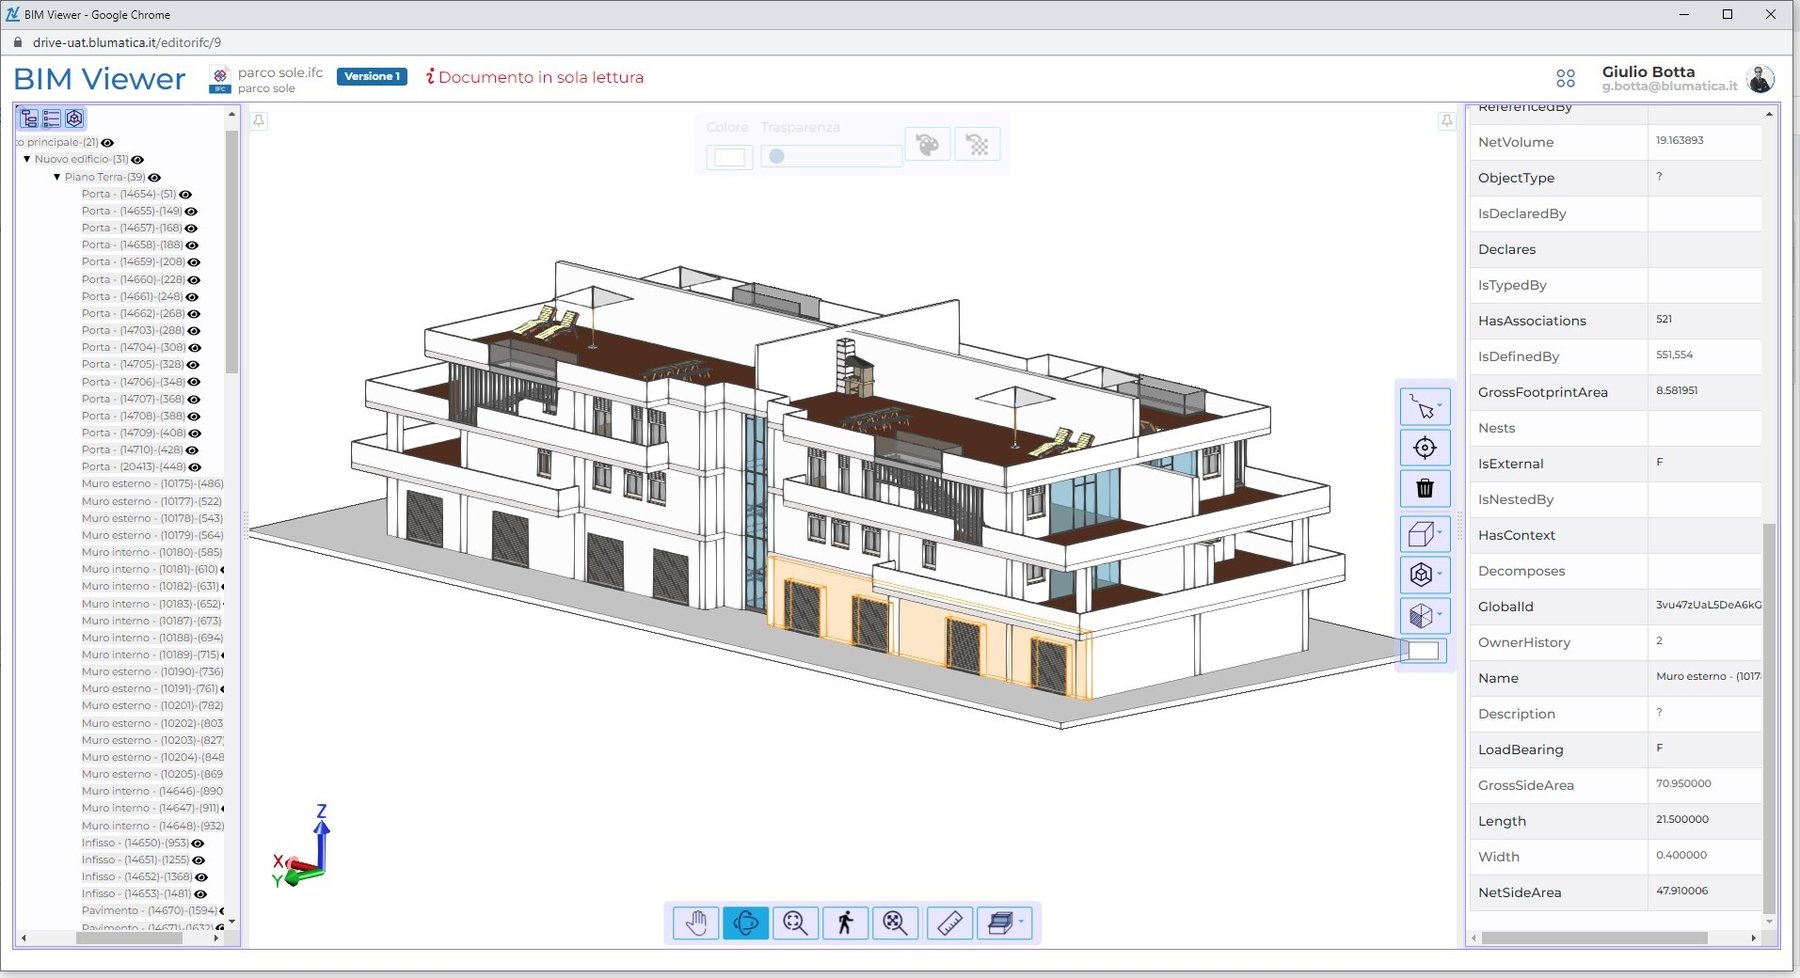
Task: Click the parco sole.ifc file name
Action: point(280,71)
